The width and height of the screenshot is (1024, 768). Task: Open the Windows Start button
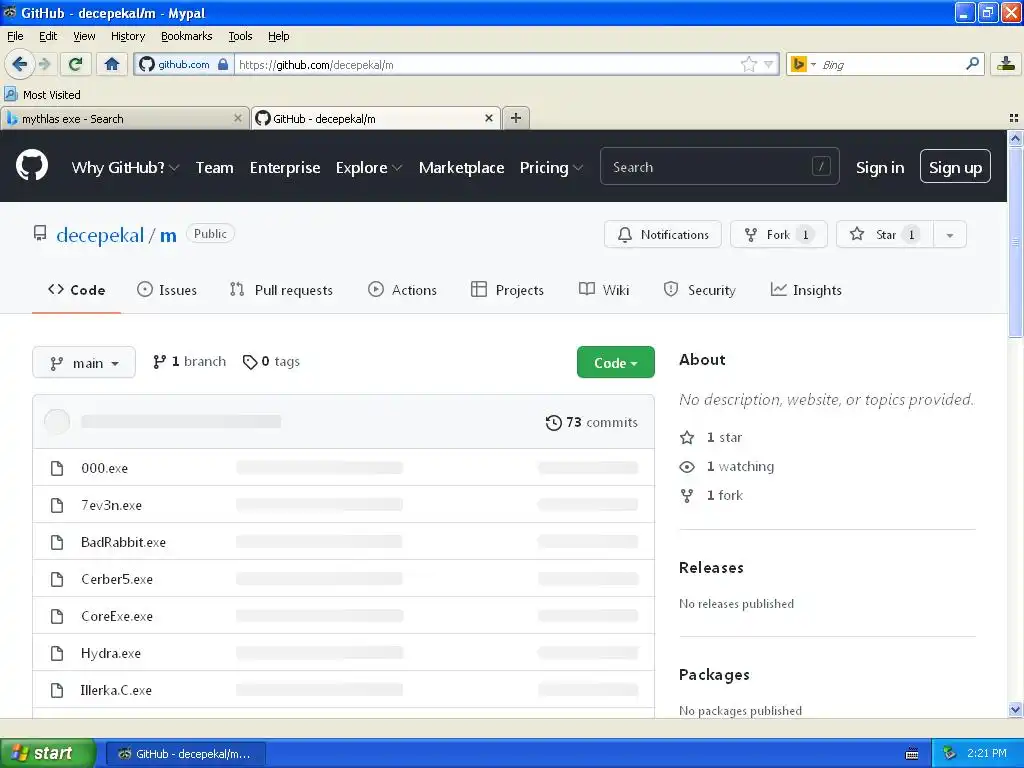coord(47,753)
